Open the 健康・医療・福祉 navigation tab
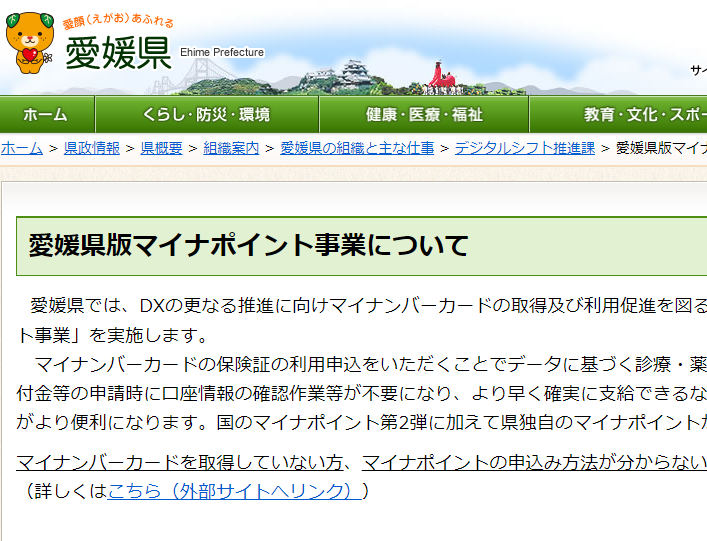 [424, 115]
